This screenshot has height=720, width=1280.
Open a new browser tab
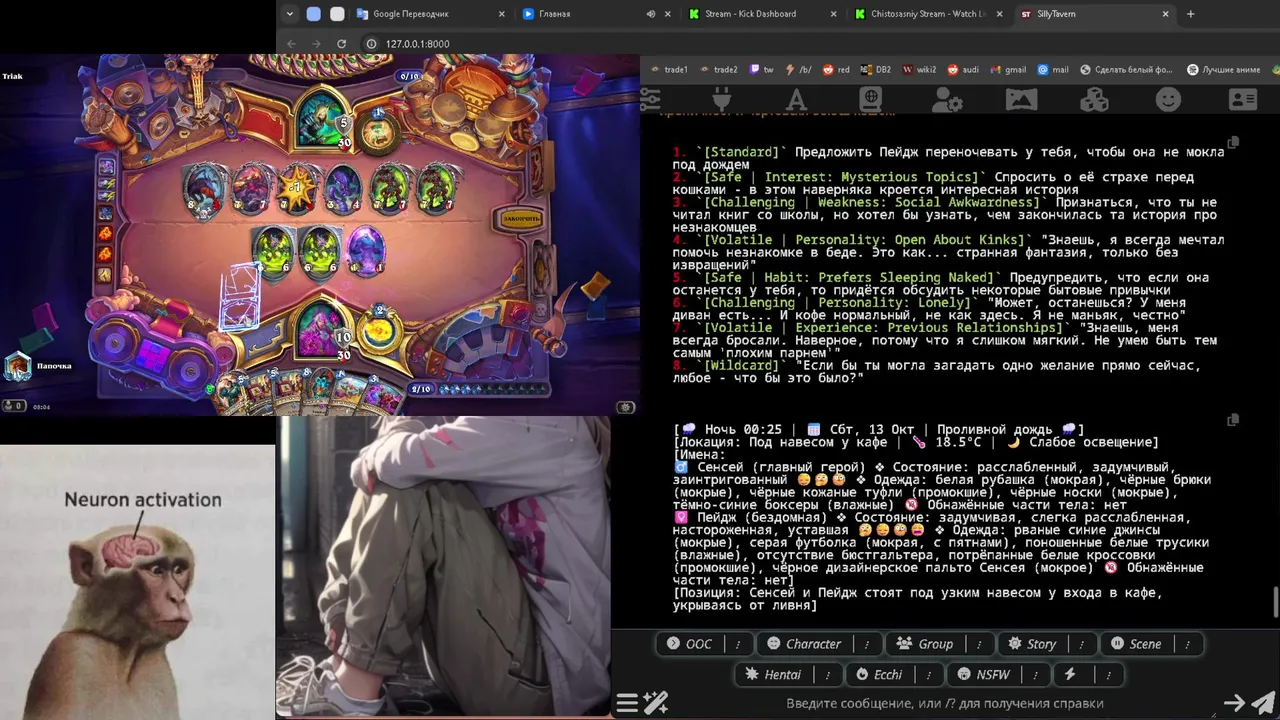[x=1190, y=14]
